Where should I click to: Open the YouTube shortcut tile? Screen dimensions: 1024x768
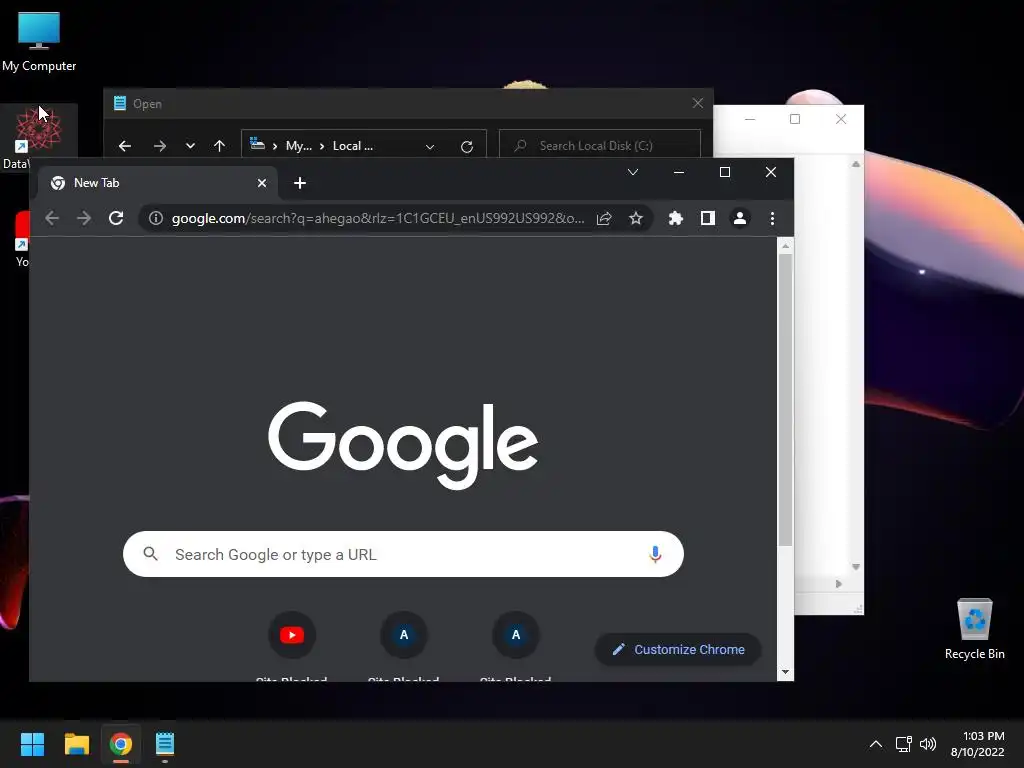pyautogui.click(x=292, y=635)
